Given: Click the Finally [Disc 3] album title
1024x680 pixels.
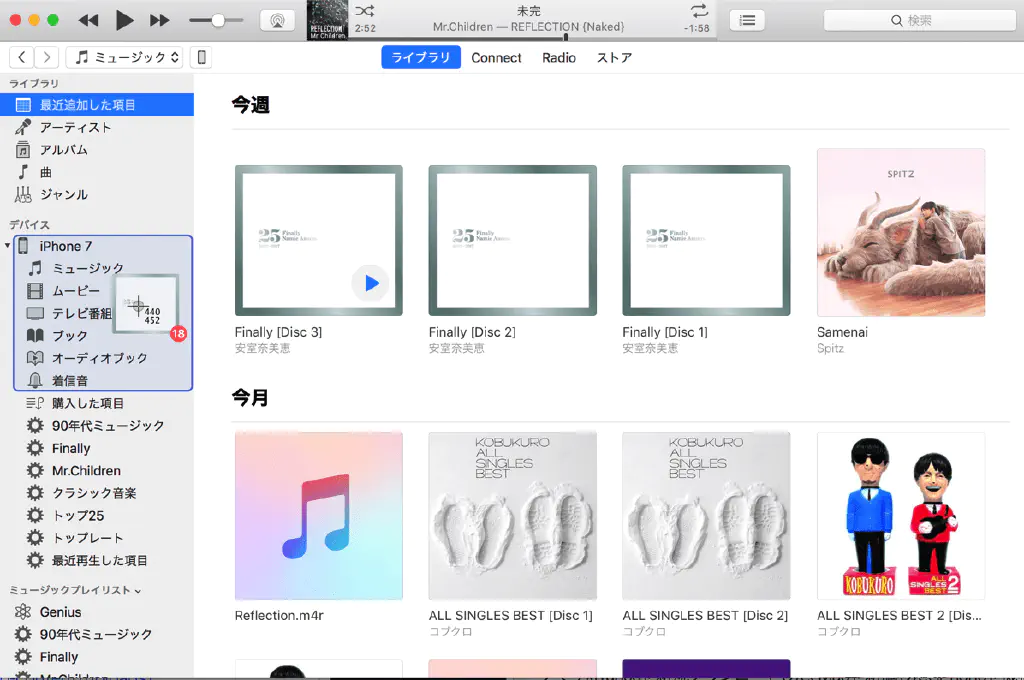Looking at the screenshot, I should 278,332.
